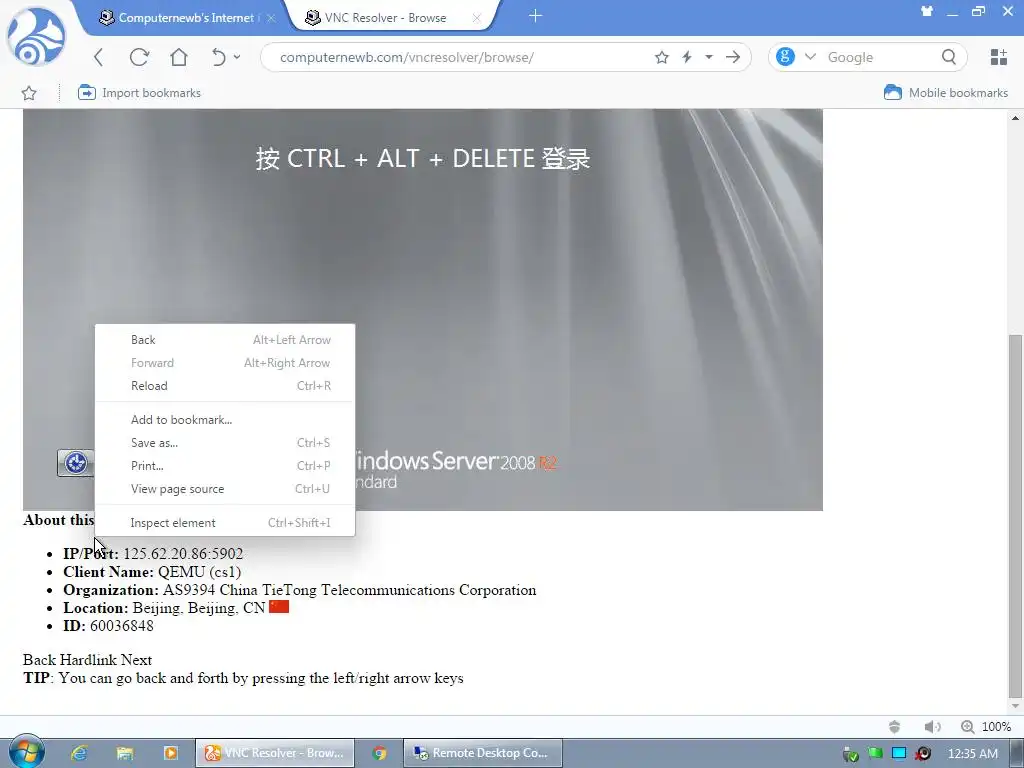The width and height of the screenshot is (1024, 768).
Task: Click the Organization text AS9394 China TieTong
Action: [x=349, y=590]
